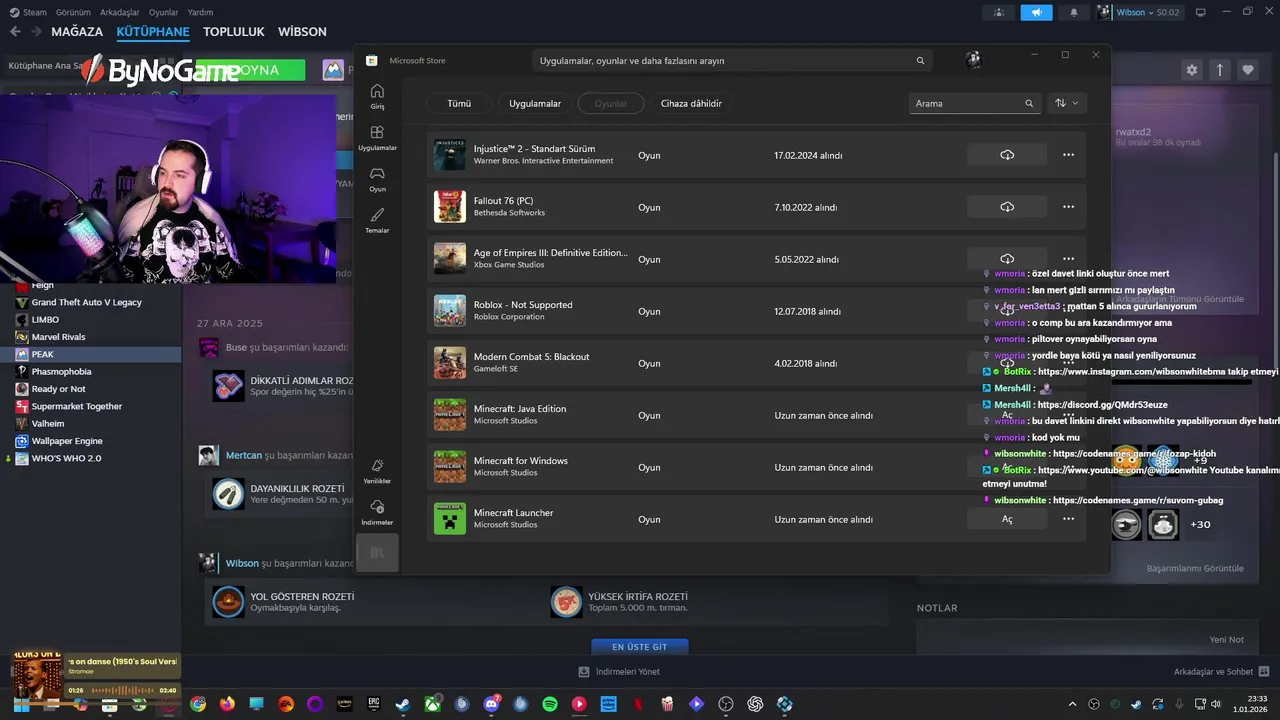The width and height of the screenshot is (1280, 720).
Task: Open Steam friends activity icon in top bar
Action: 999,12
